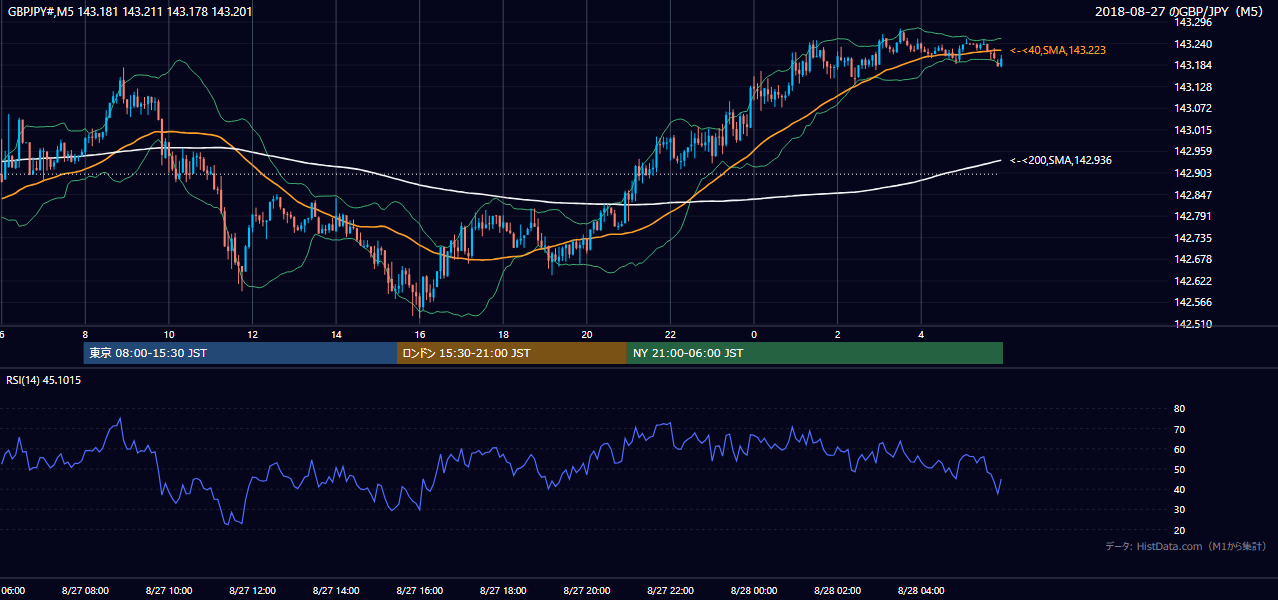
Task: Click the 8/28 02:00 bottom date label
Action: click(x=837, y=591)
